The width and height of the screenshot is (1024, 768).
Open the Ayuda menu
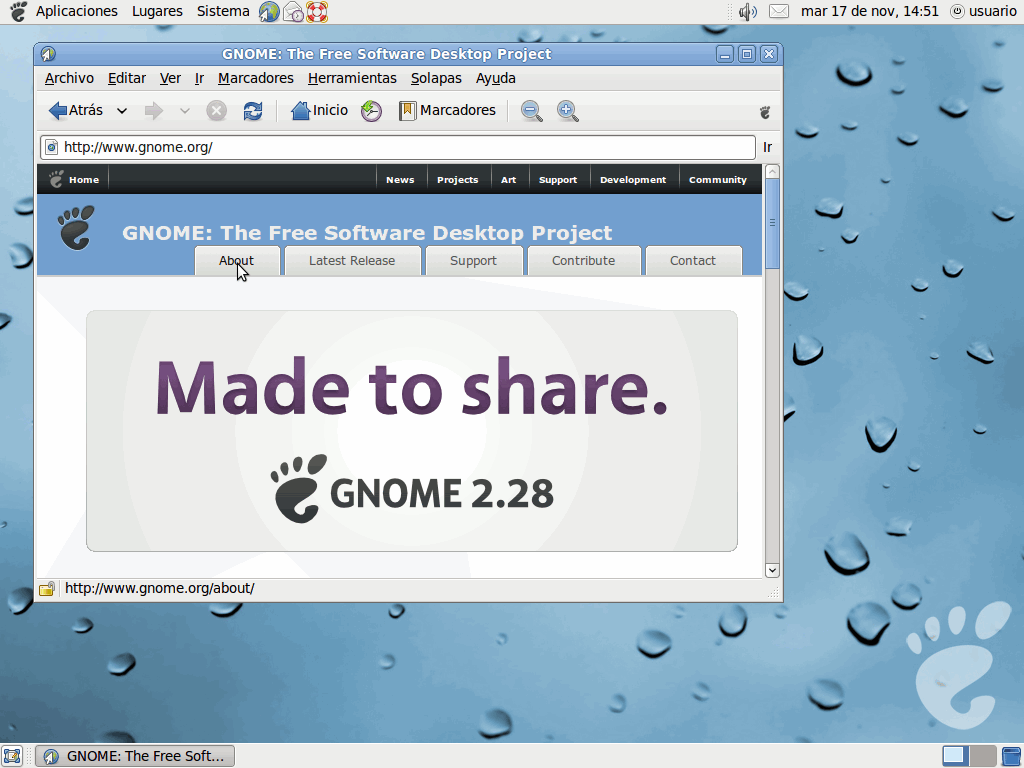coord(496,78)
